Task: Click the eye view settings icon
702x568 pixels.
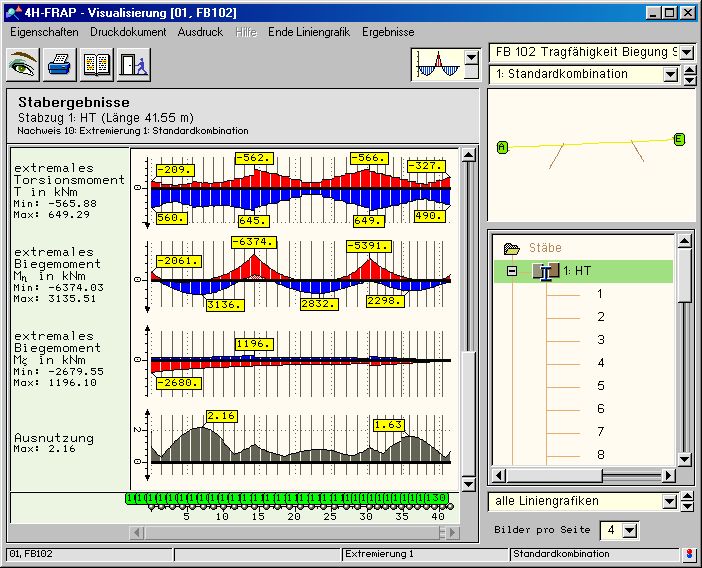Action: [22, 66]
